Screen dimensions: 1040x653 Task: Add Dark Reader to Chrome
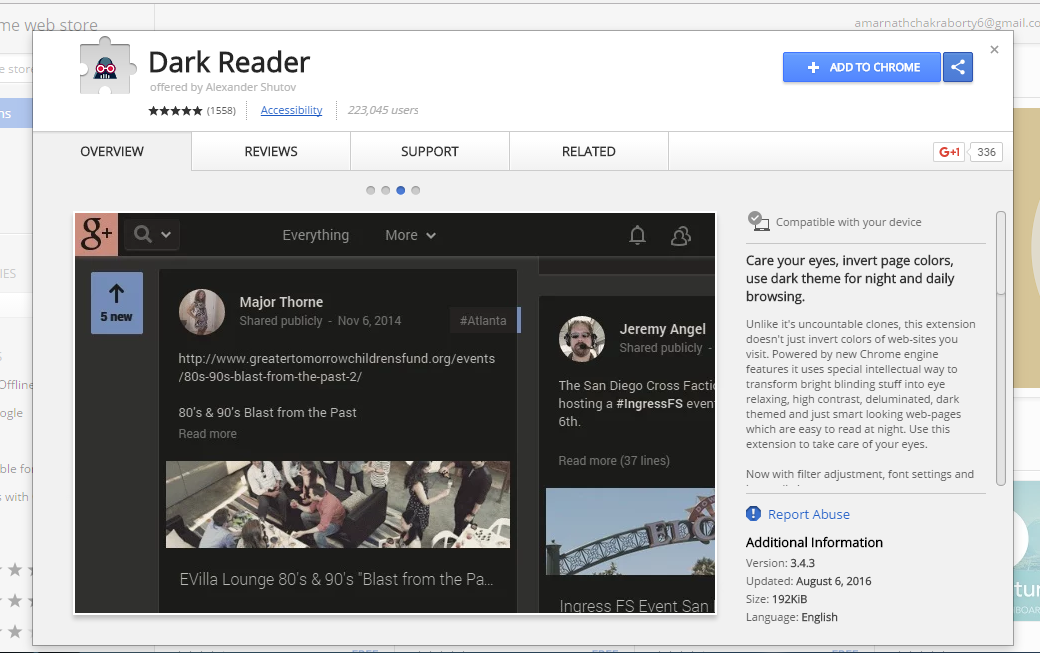tap(862, 67)
